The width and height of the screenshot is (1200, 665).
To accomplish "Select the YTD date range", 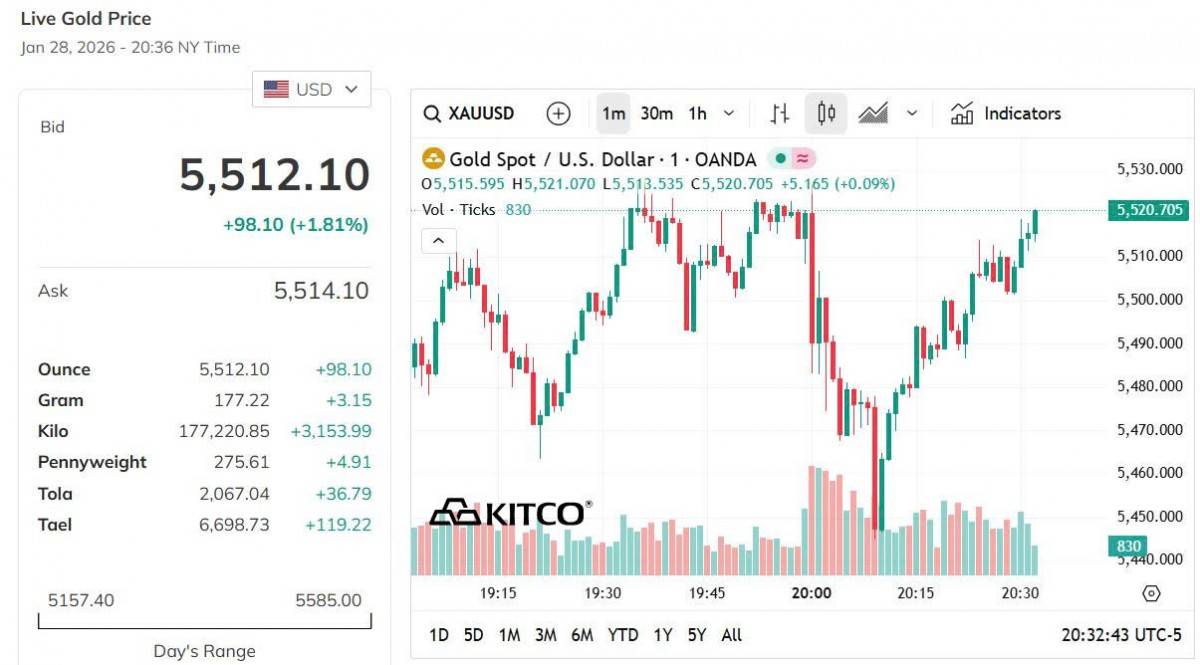I will pyautogui.click(x=623, y=635).
